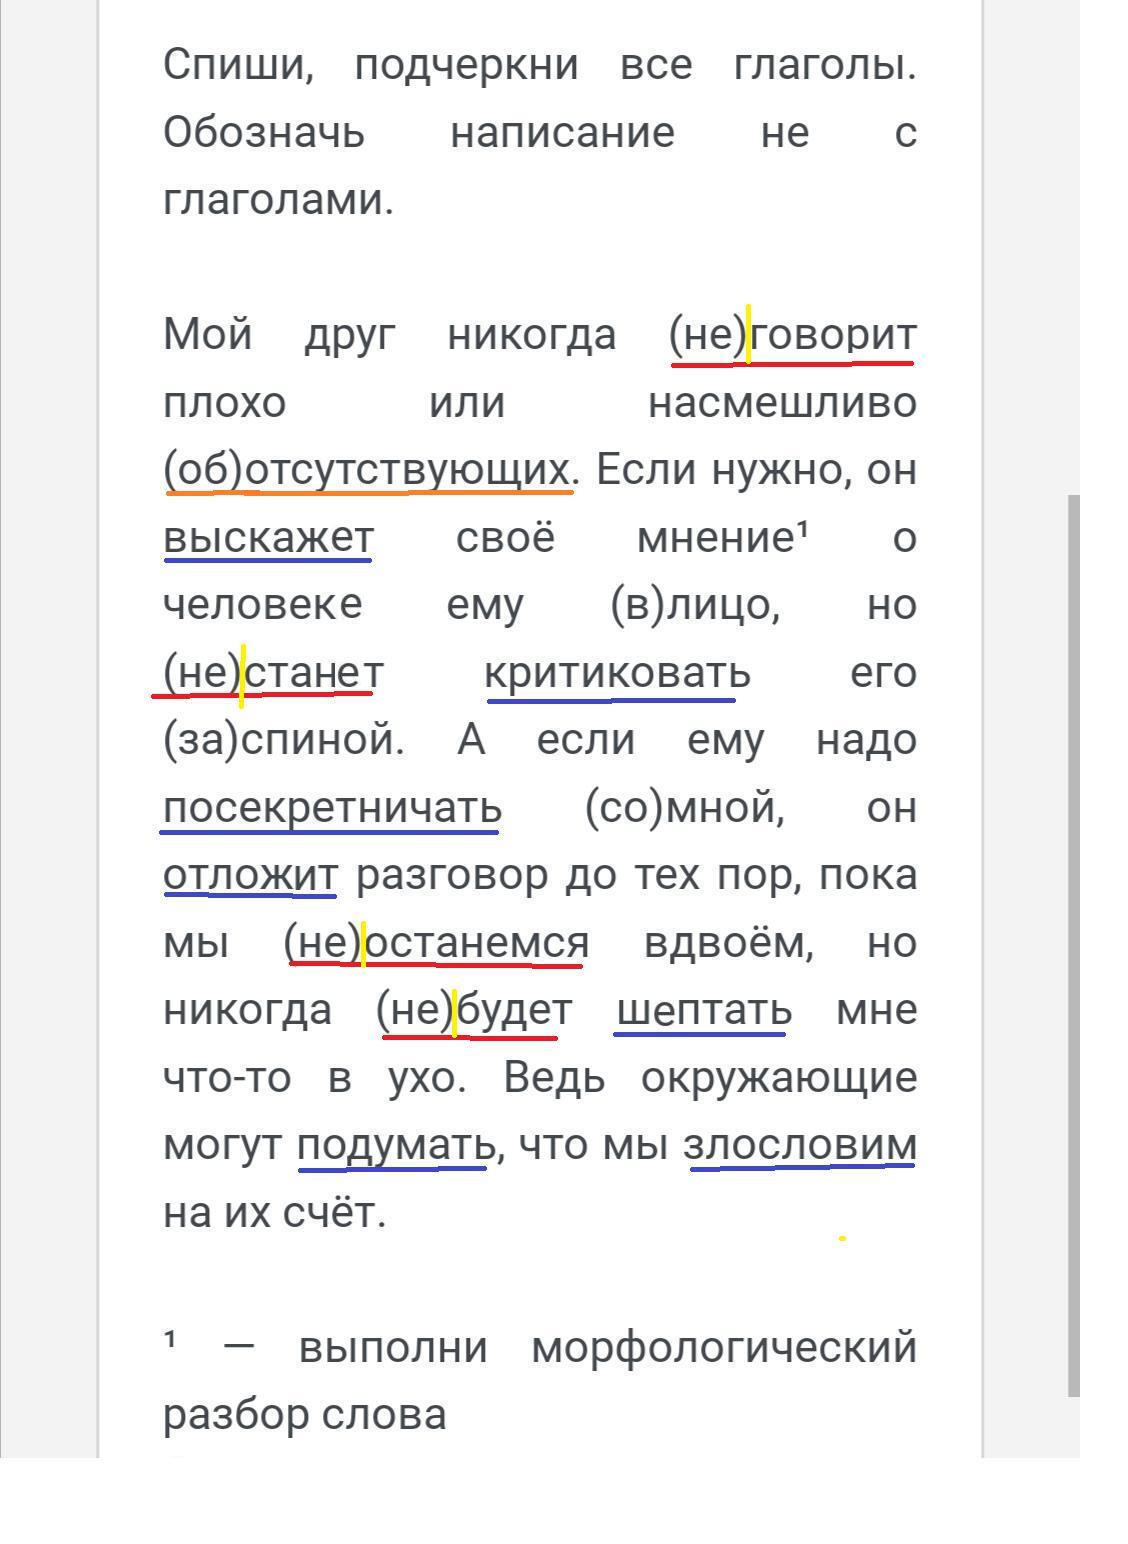The image size is (1128, 1544).
Task: Click the word "(в)лицо,"
Action: pos(695,606)
